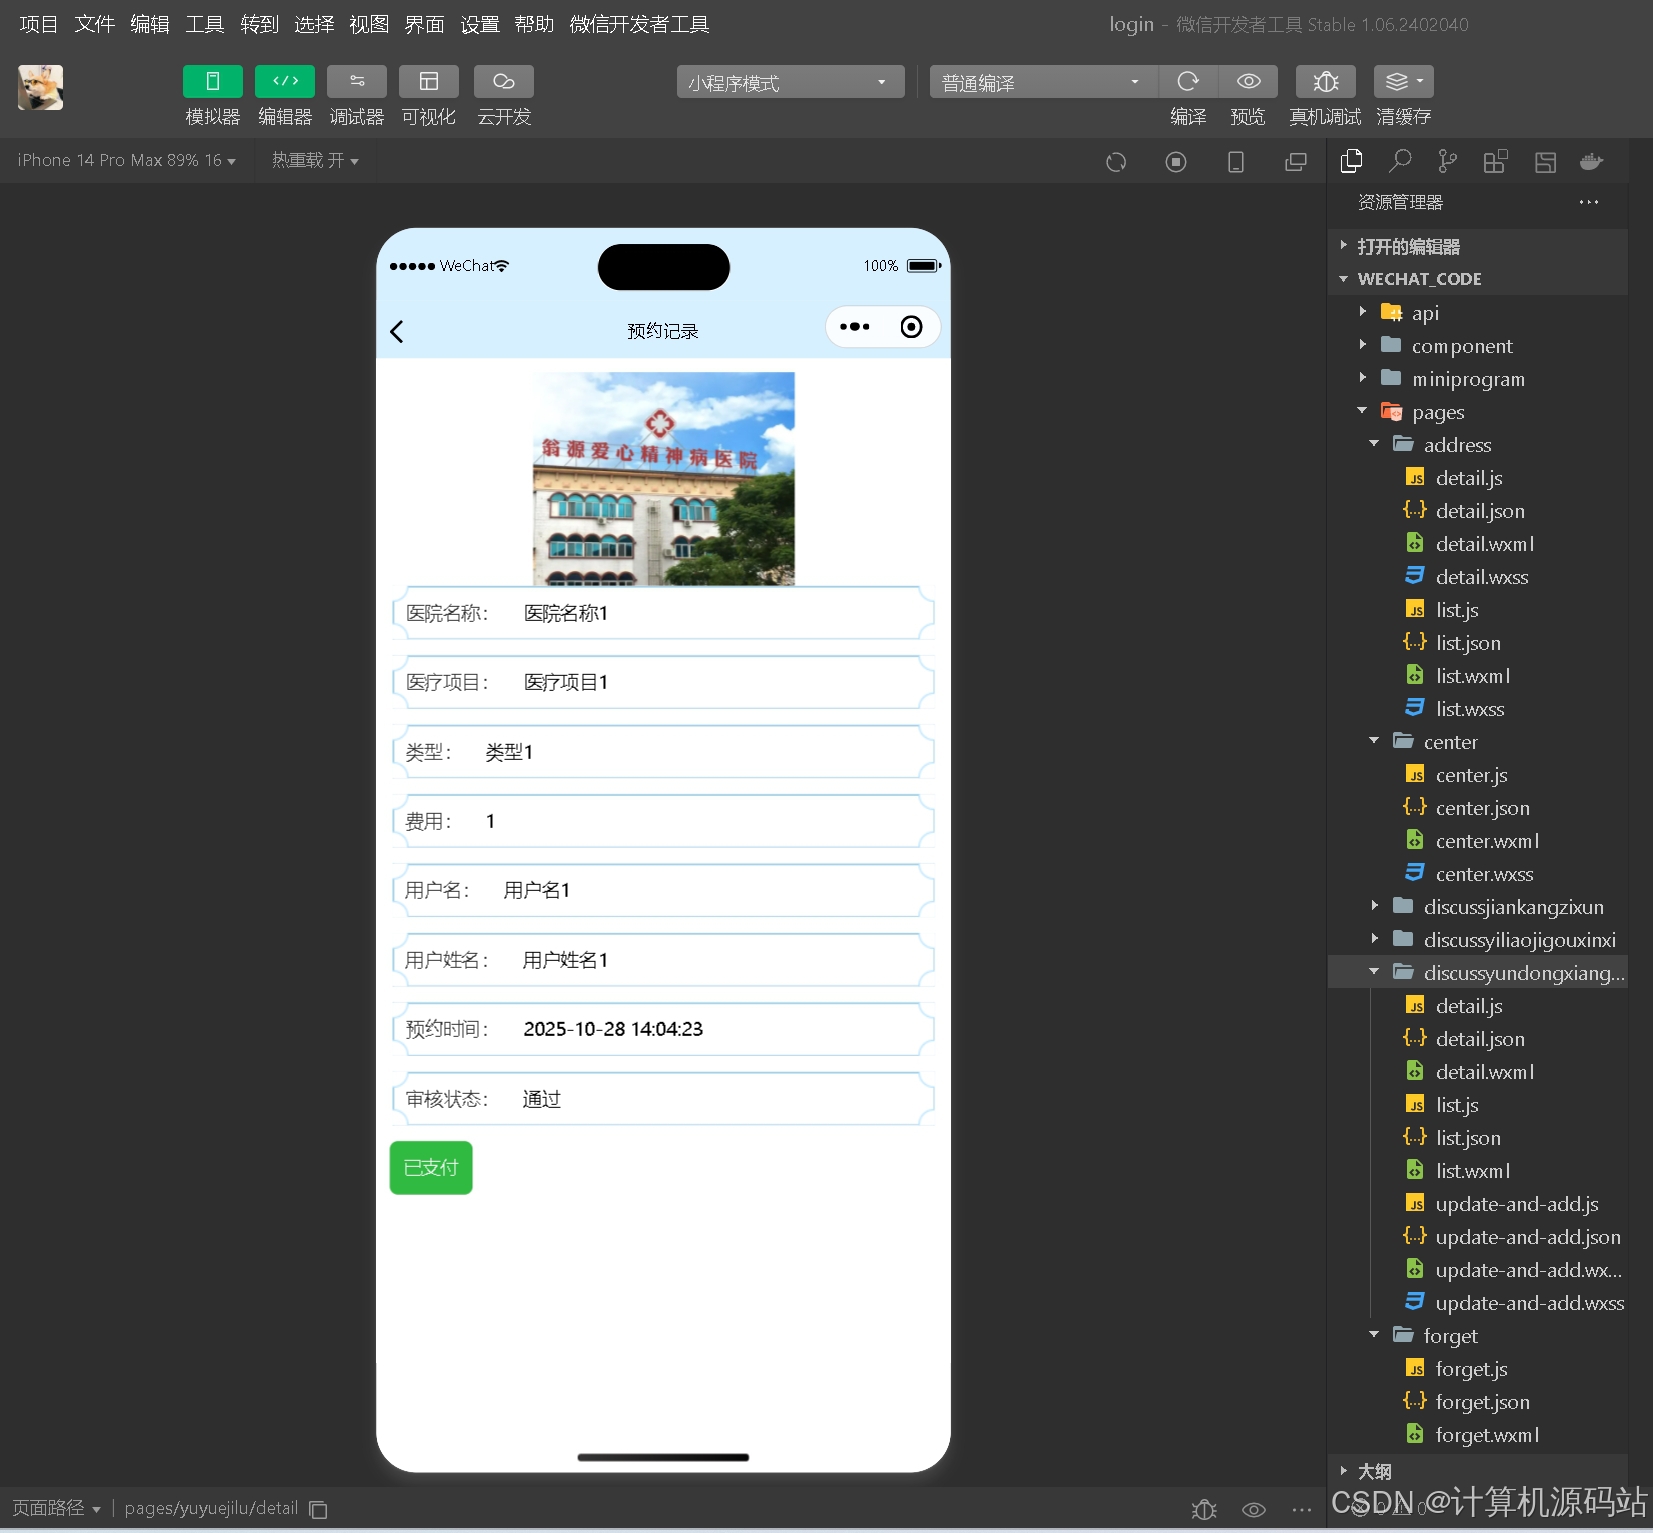Click the green 已支付 button
Screen dimensions: 1653x1533
click(x=431, y=1168)
